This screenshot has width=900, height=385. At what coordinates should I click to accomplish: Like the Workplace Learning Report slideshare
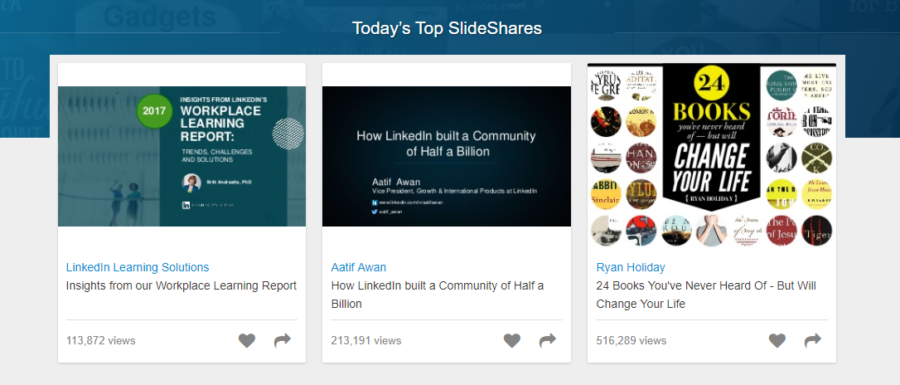click(x=247, y=341)
